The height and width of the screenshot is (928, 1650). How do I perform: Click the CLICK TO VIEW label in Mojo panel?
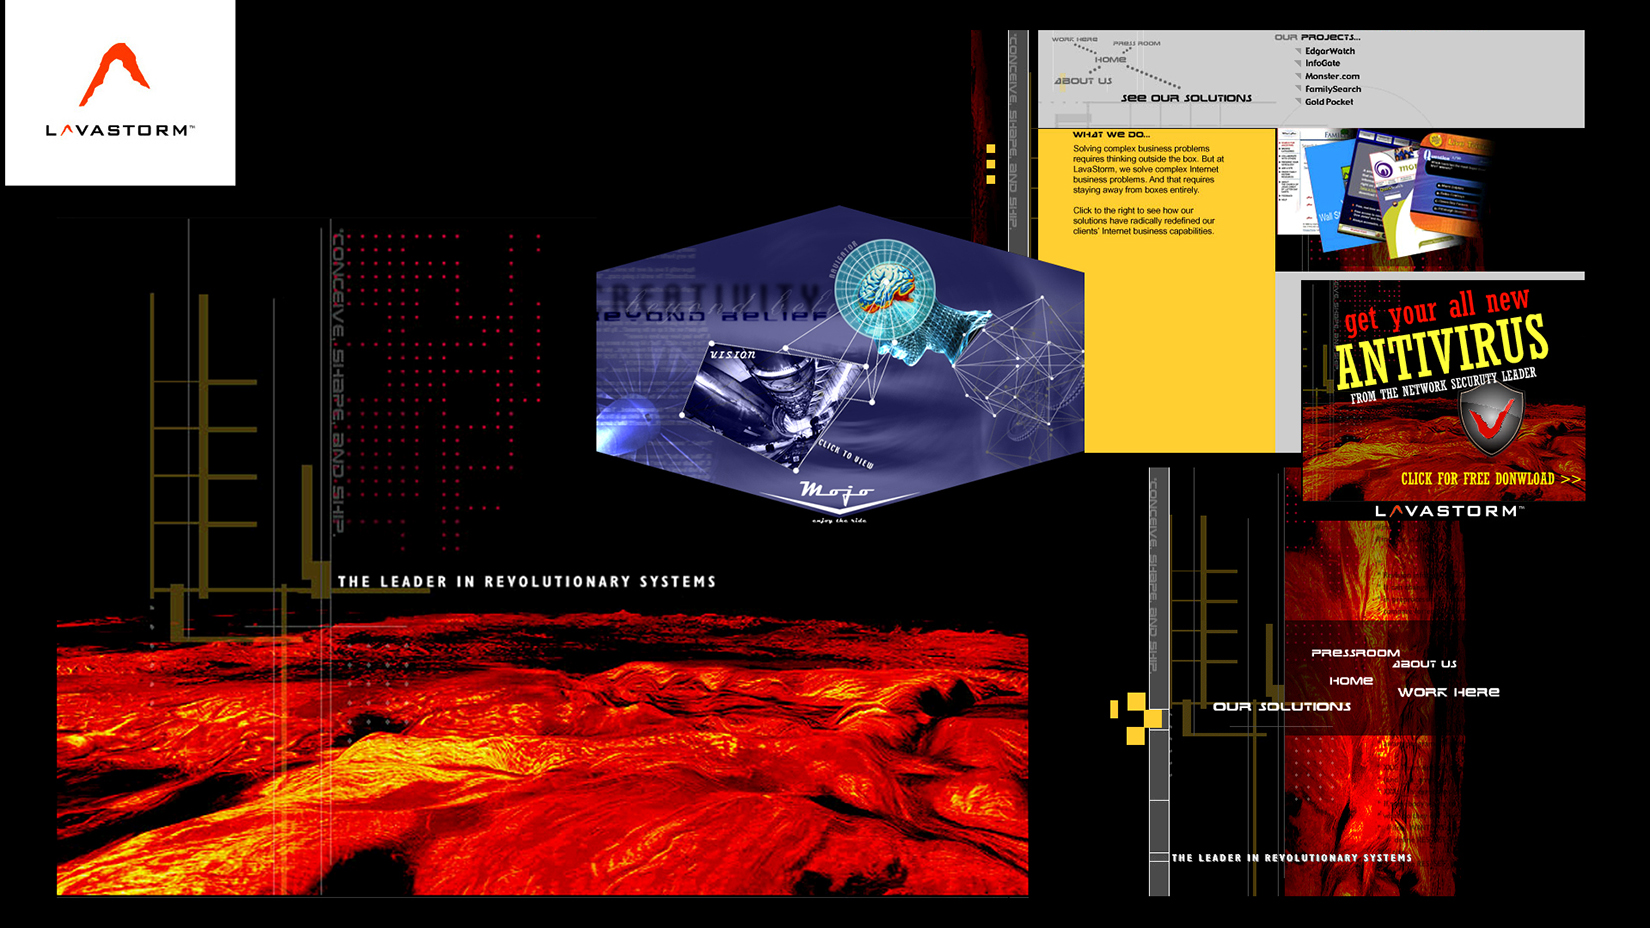click(x=846, y=454)
